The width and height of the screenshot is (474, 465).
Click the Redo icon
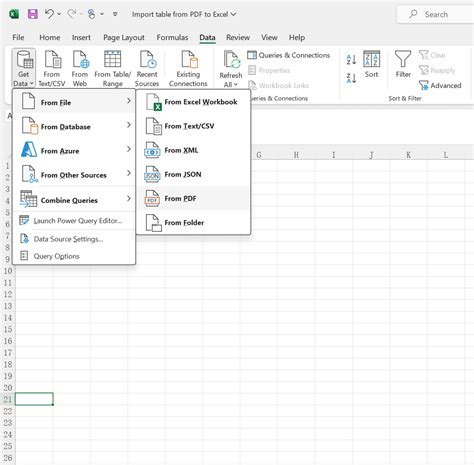click(72, 14)
